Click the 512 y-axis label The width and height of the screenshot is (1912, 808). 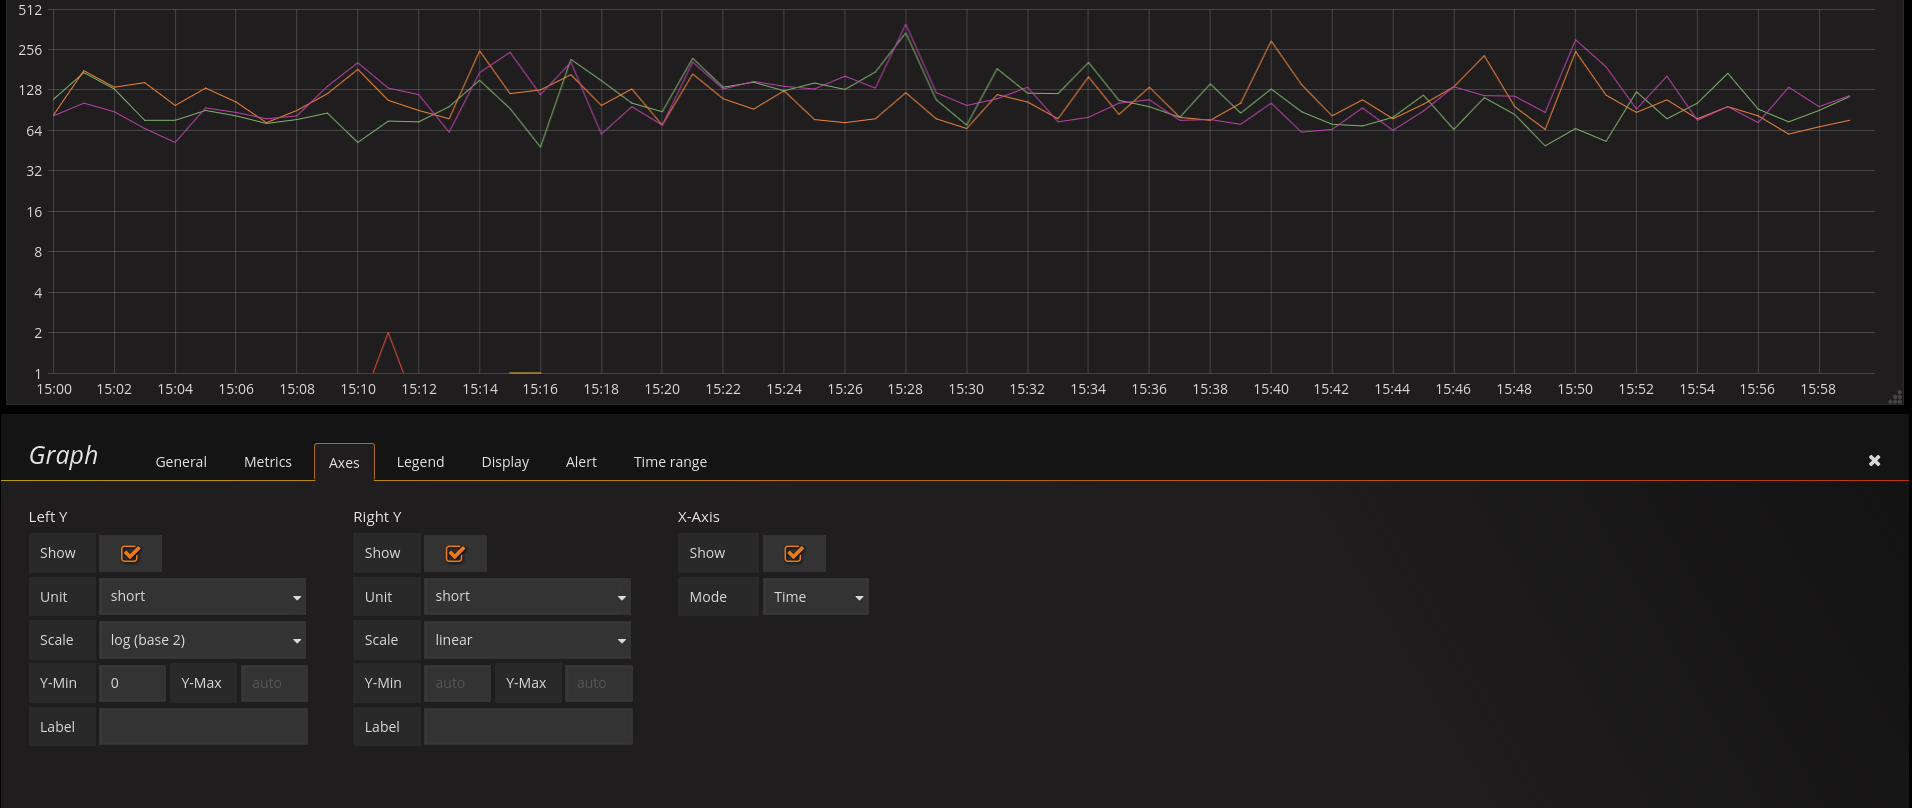[x=30, y=10]
